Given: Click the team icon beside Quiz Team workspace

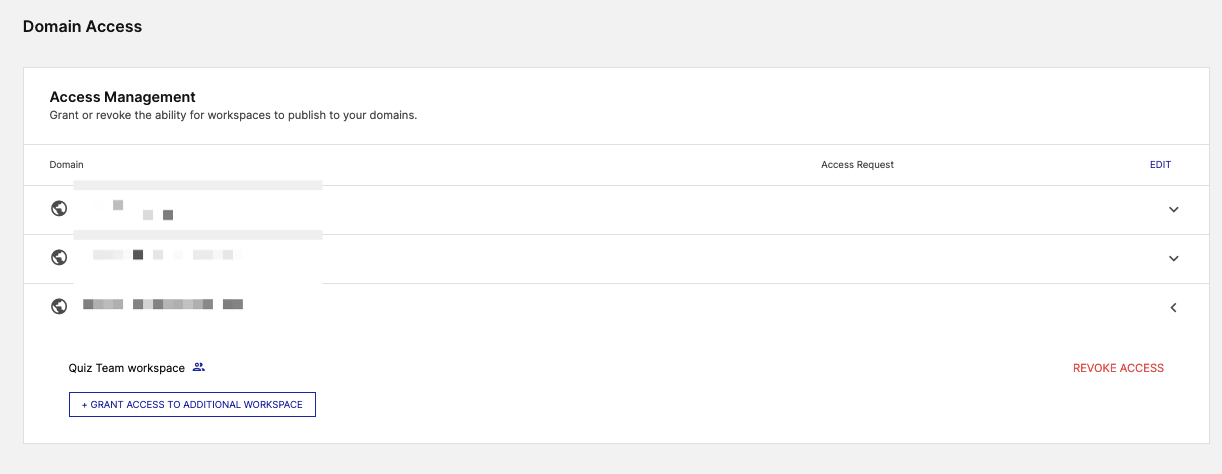Looking at the screenshot, I should pos(199,367).
